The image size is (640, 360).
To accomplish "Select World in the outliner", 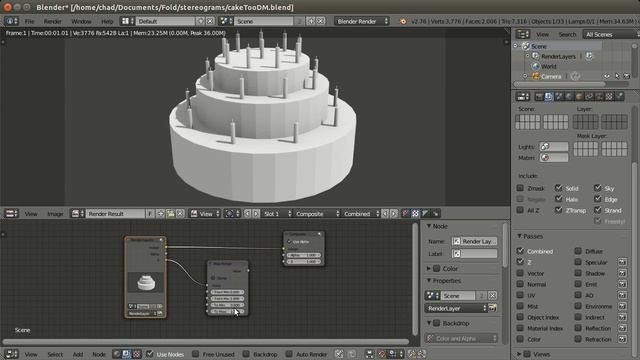I will 549,66.
